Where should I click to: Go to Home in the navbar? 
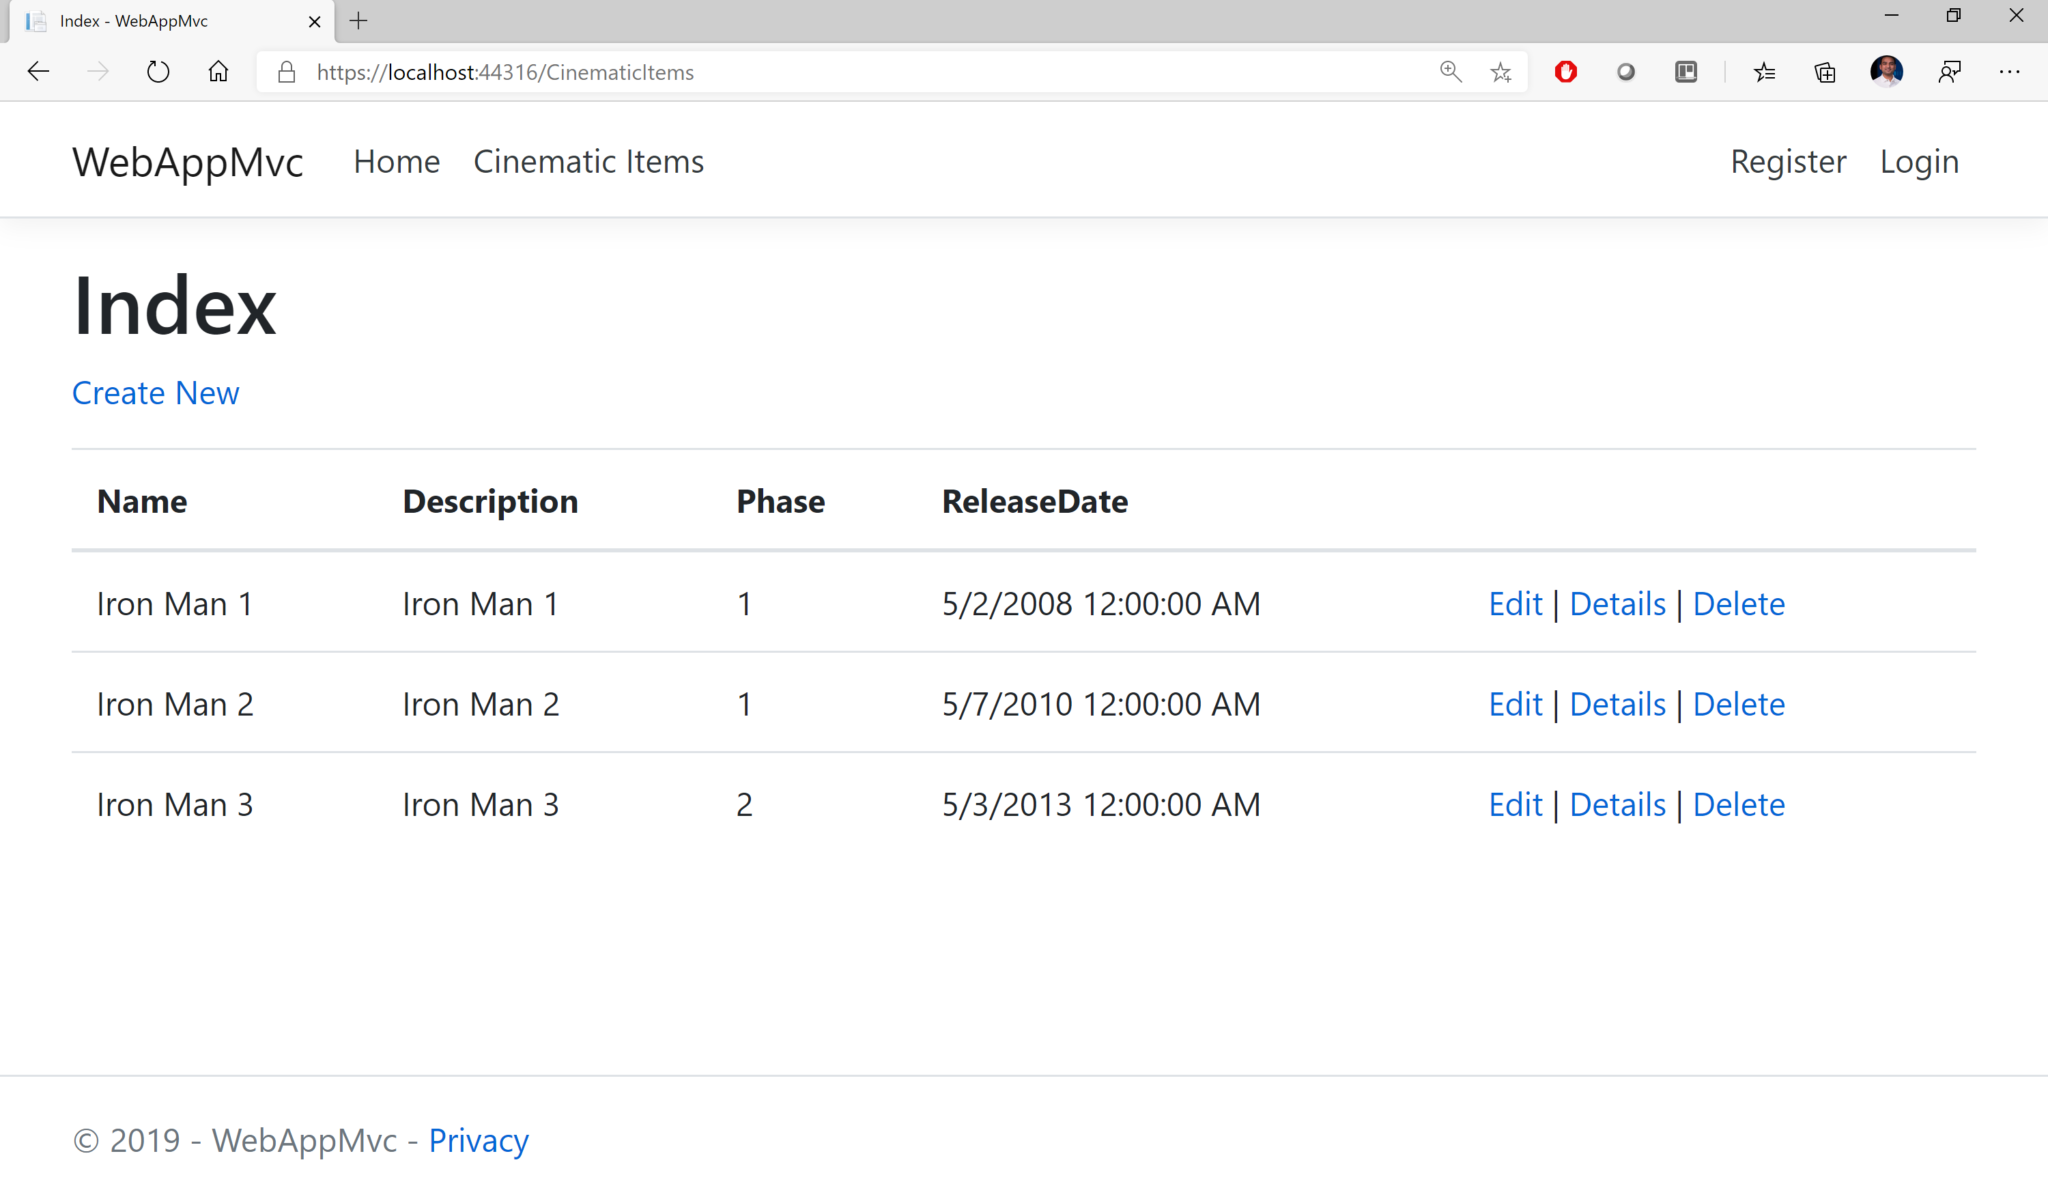[x=397, y=162]
